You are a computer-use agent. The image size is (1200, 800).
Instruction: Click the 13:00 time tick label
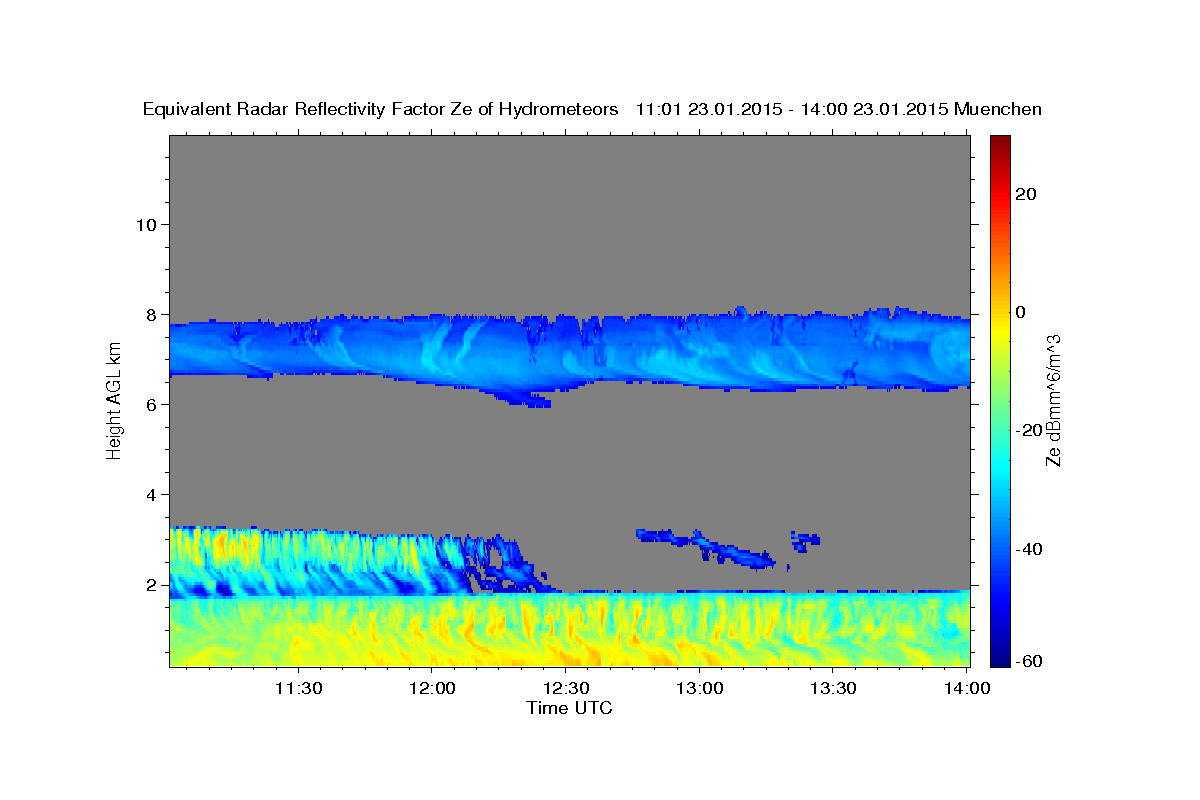coord(700,688)
